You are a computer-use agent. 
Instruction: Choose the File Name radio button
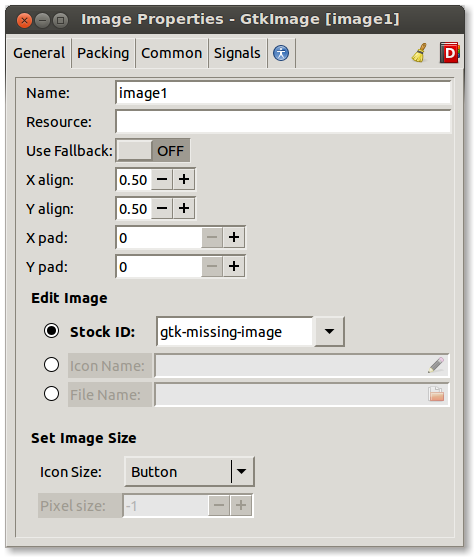pyautogui.click(x=52, y=394)
